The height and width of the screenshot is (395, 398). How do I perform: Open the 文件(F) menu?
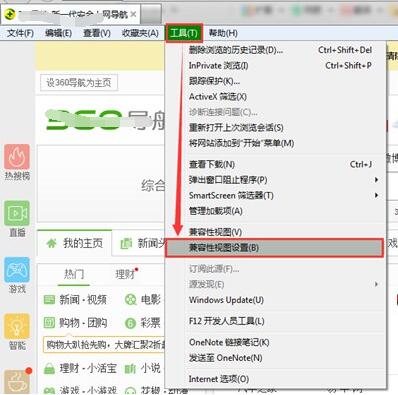pyautogui.click(x=20, y=33)
